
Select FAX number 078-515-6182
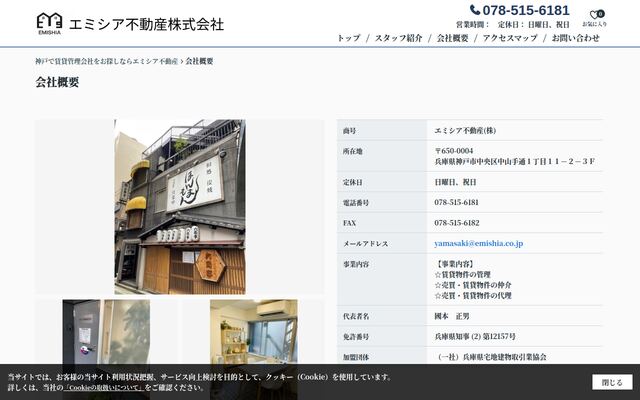pos(457,223)
